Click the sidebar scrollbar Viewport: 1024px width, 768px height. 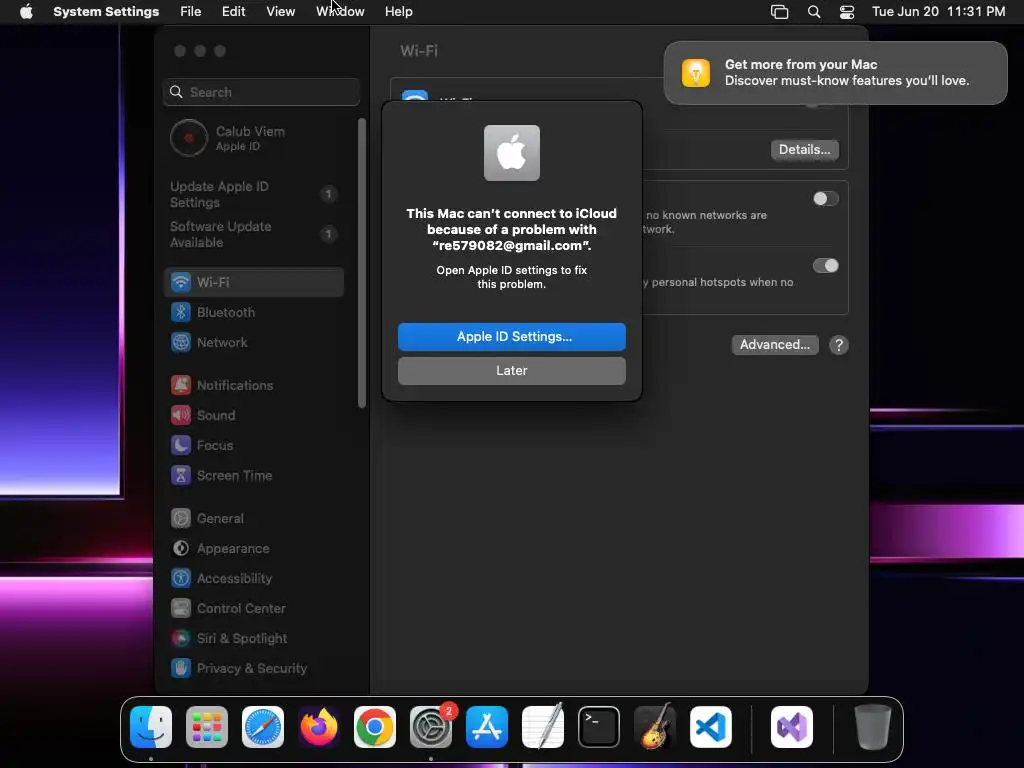(362, 263)
